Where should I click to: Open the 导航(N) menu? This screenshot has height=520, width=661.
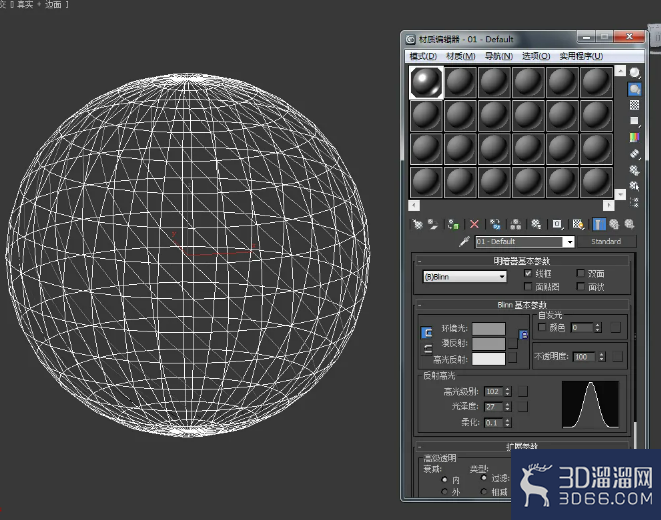pyautogui.click(x=499, y=56)
